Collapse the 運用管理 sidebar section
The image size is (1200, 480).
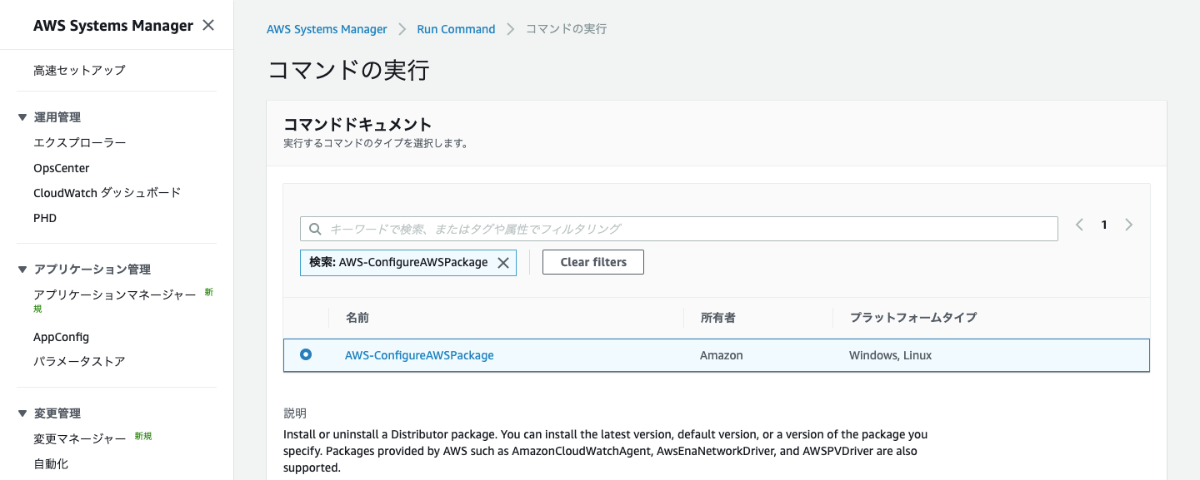coord(23,117)
